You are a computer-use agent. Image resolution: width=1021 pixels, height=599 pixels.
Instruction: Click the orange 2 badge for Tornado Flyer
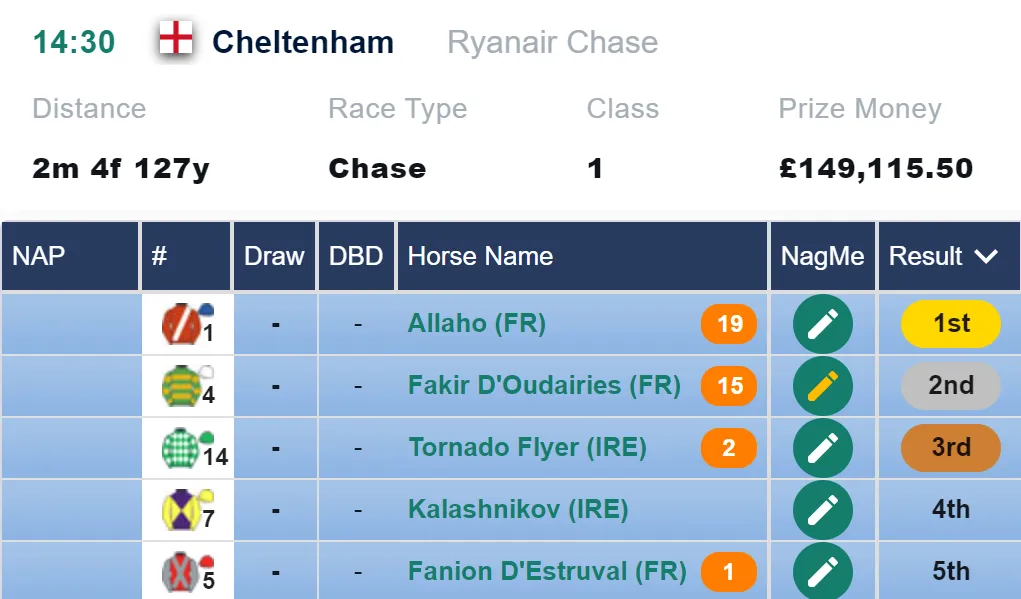point(729,448)
